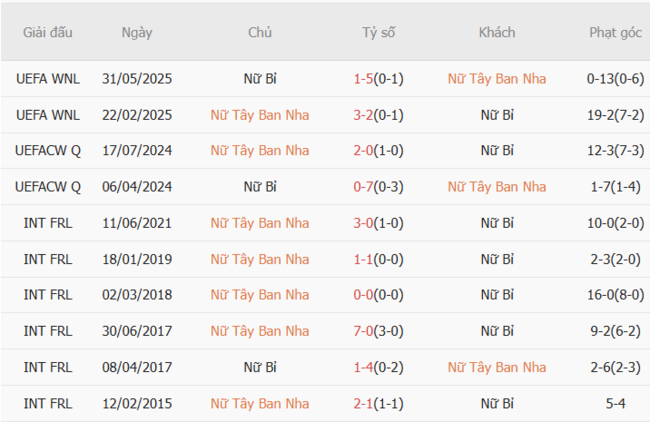Click the 16-0 corner kick result

[604, 295]
